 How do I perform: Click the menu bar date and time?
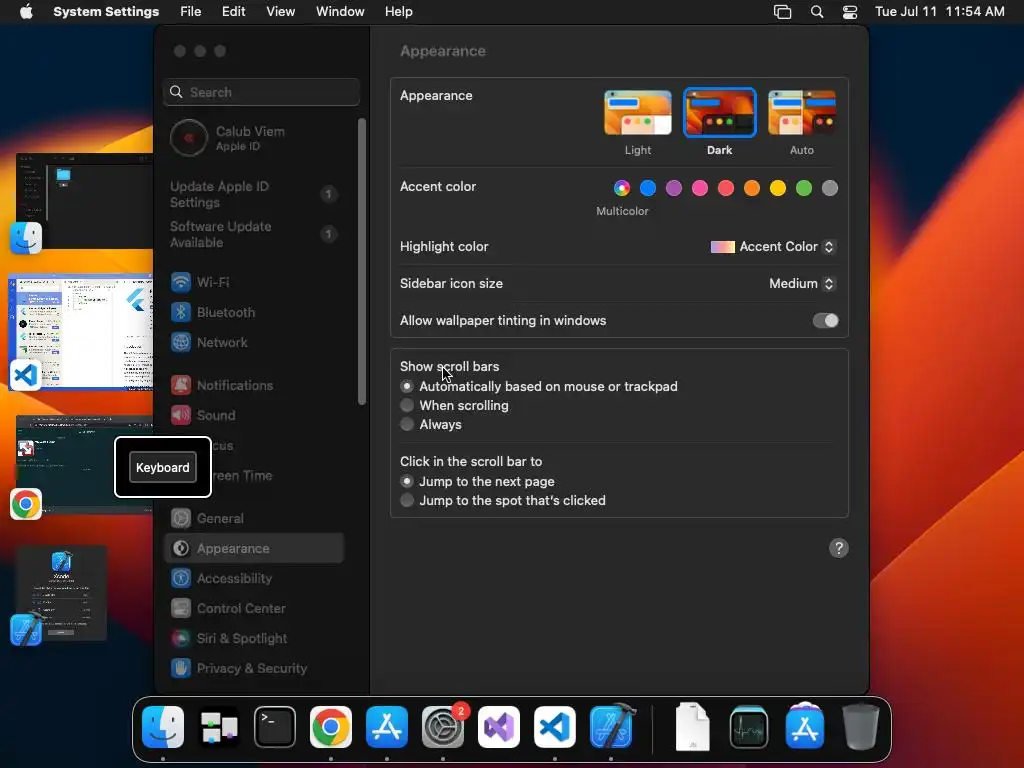[x=940, y=12]
